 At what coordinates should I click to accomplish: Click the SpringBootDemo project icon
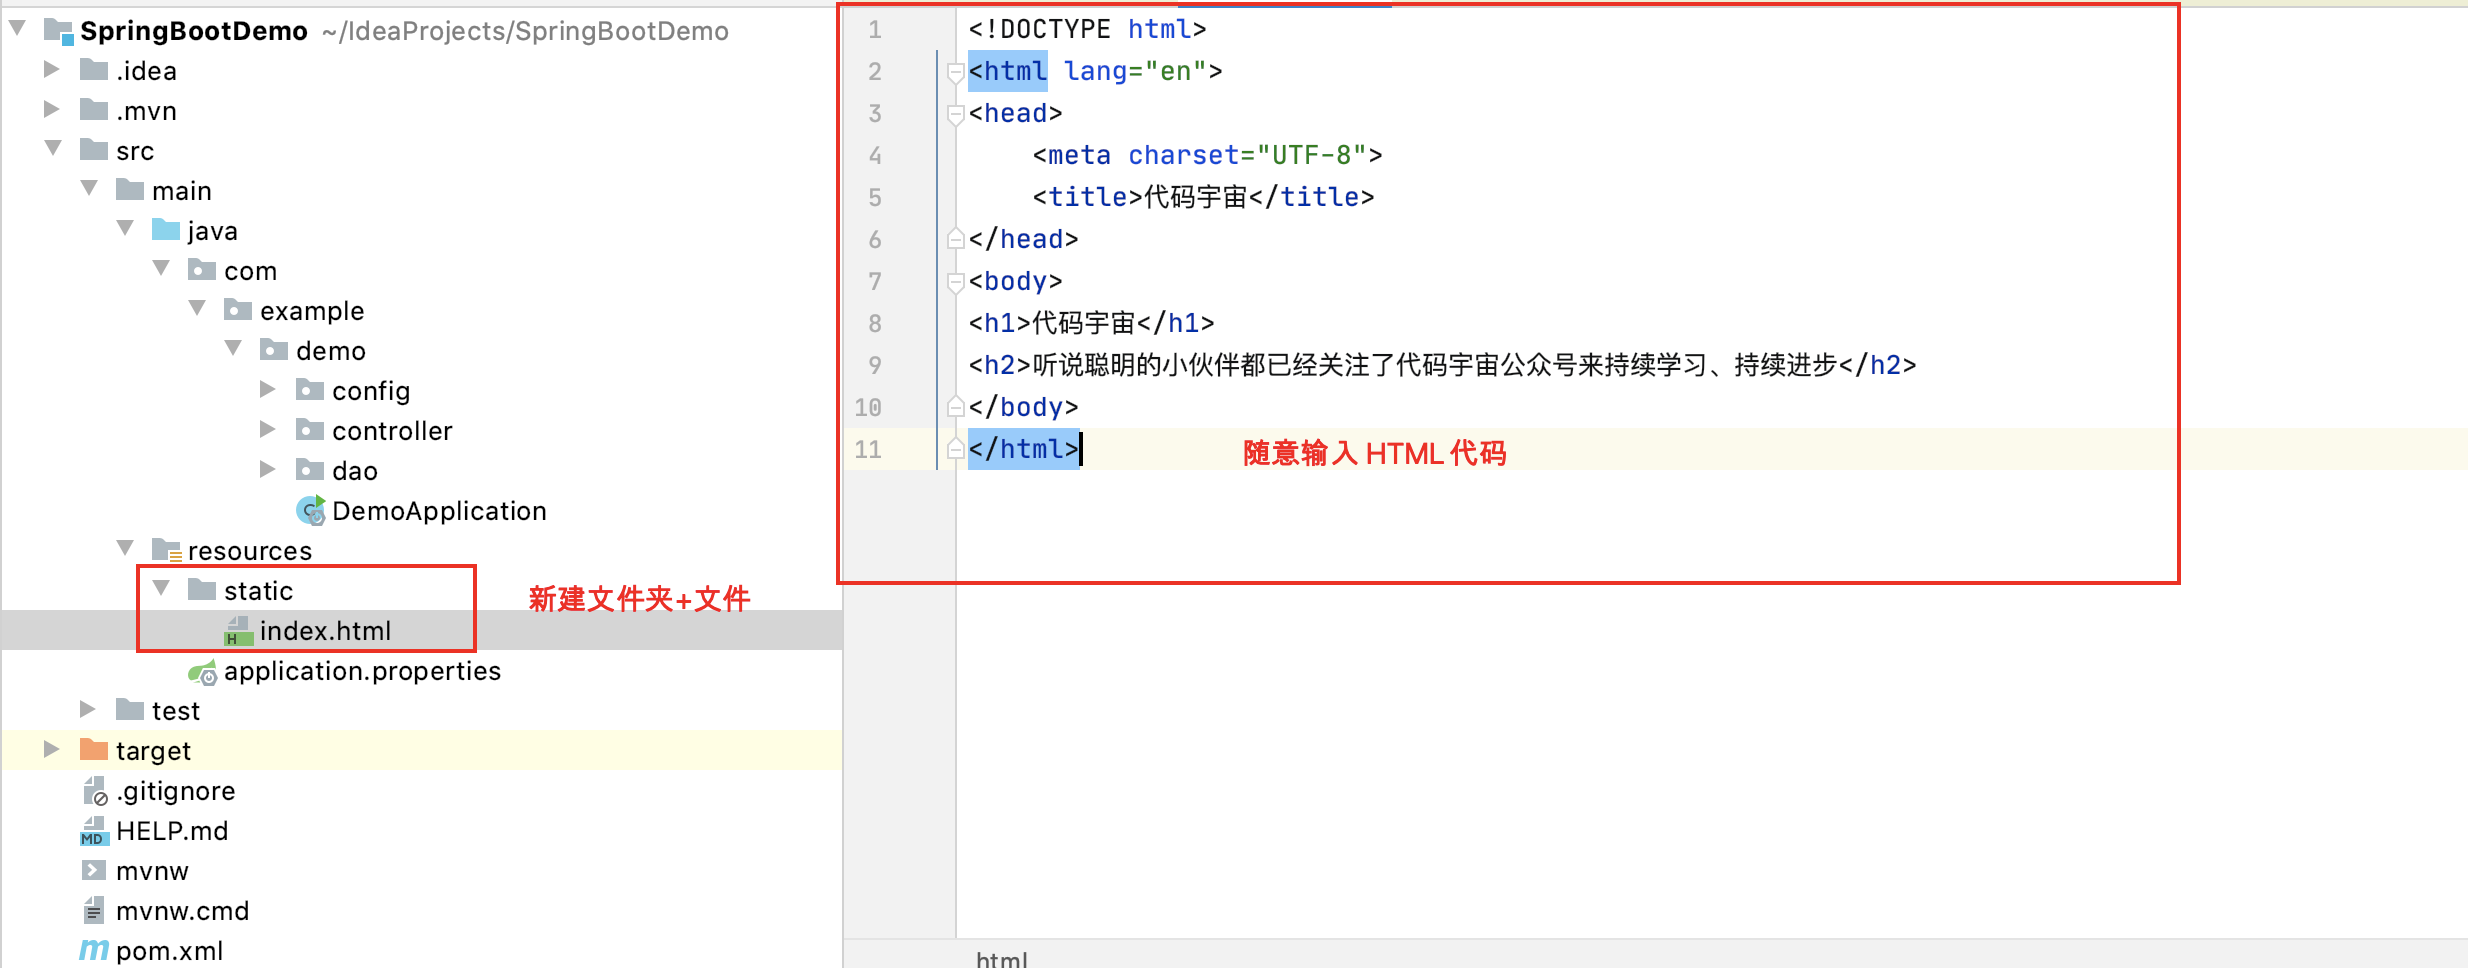[x=58, y=30]
